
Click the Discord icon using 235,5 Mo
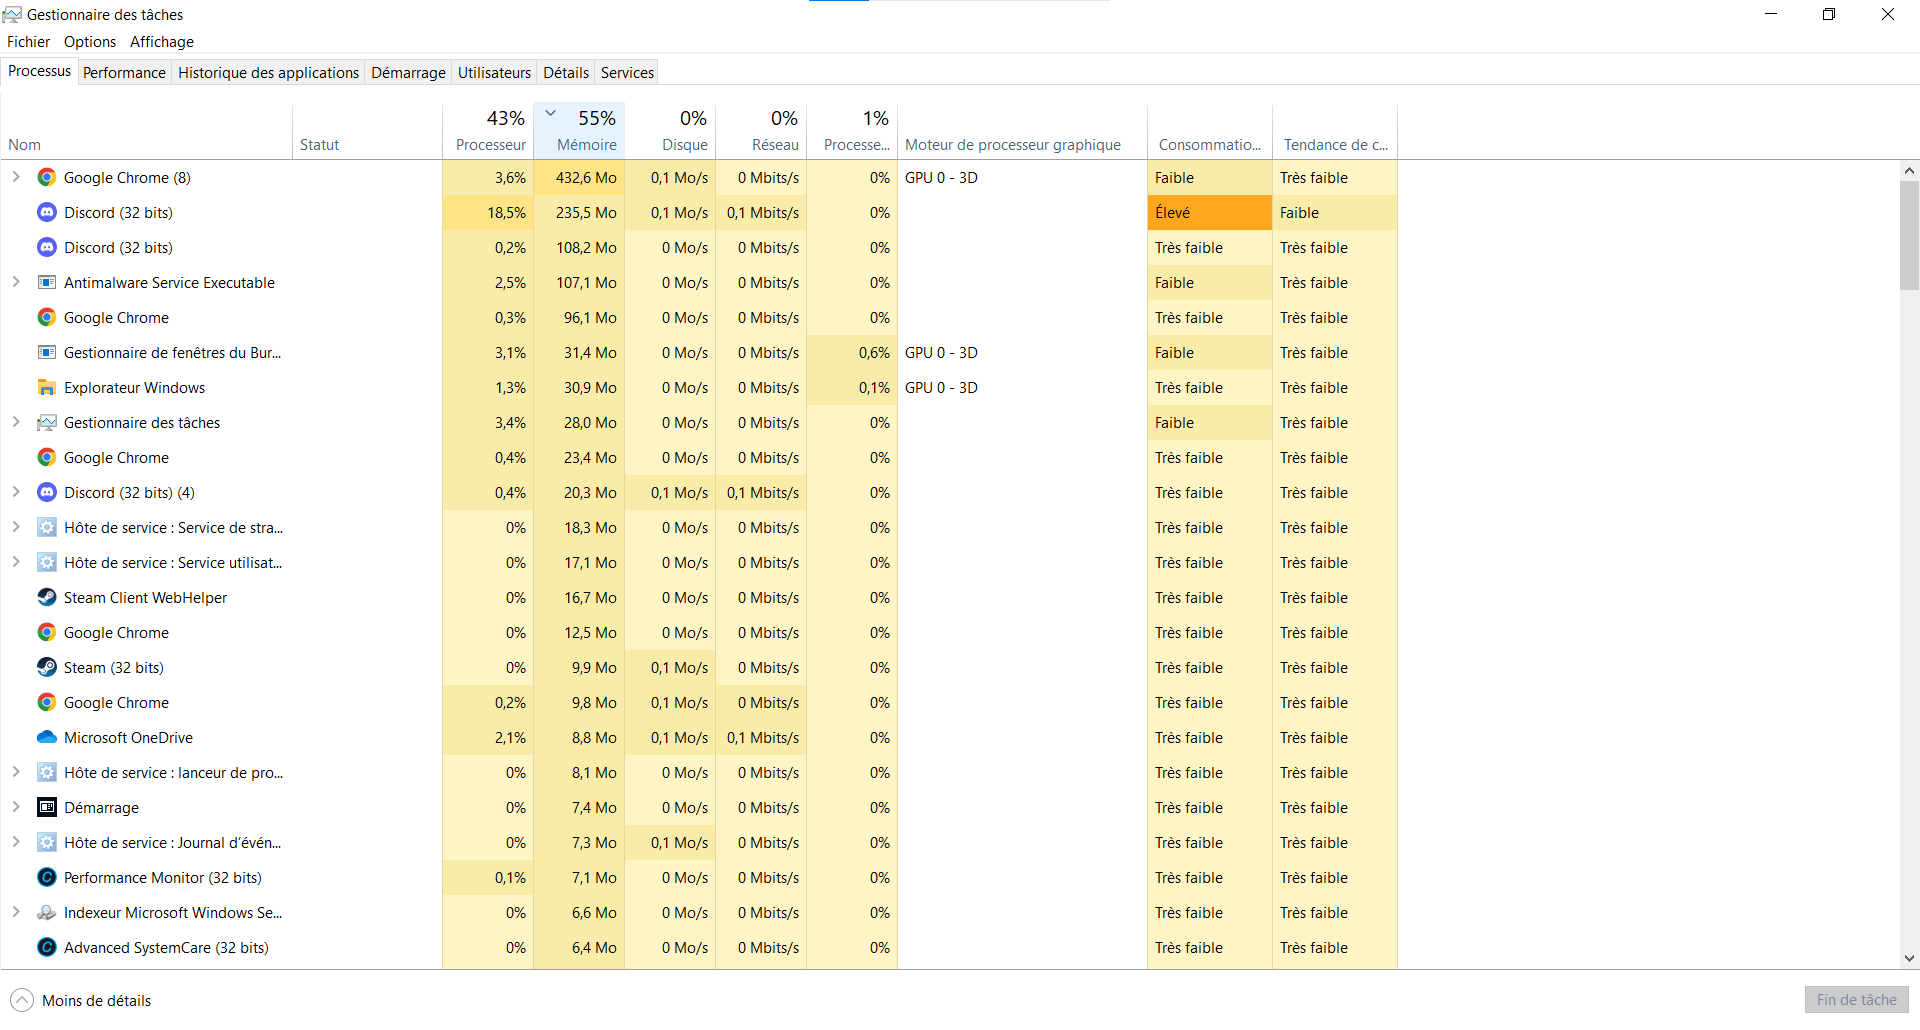click(x=46, y=212)
